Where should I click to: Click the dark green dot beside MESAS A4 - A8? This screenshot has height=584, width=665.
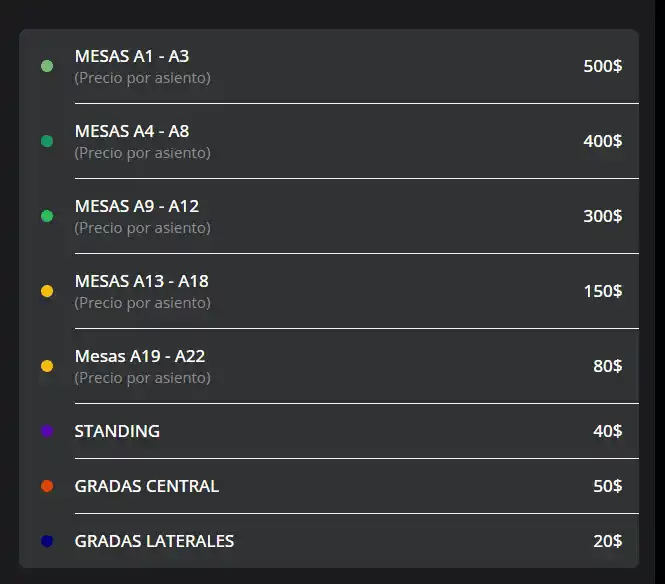click(47, 141)
